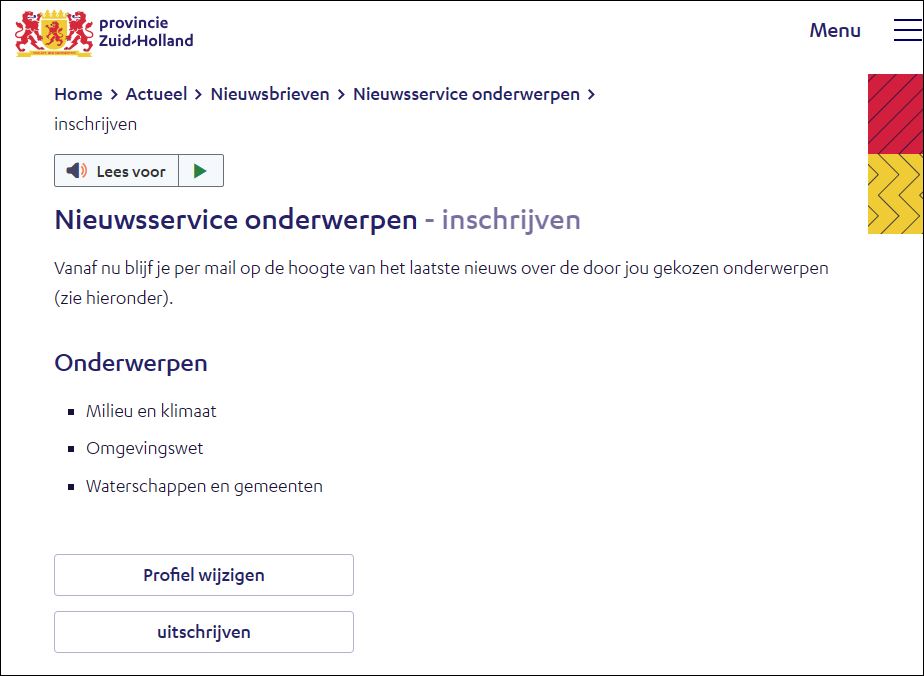
Task: Select the Milieu en klimaat list item
Action: pyautogui.click(x=151, y=411)
